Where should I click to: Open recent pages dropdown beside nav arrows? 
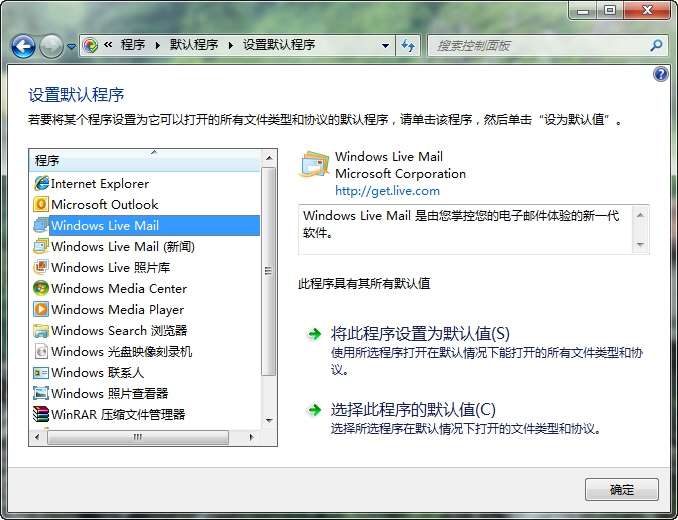pyautogui.click(x=71, y=46)
